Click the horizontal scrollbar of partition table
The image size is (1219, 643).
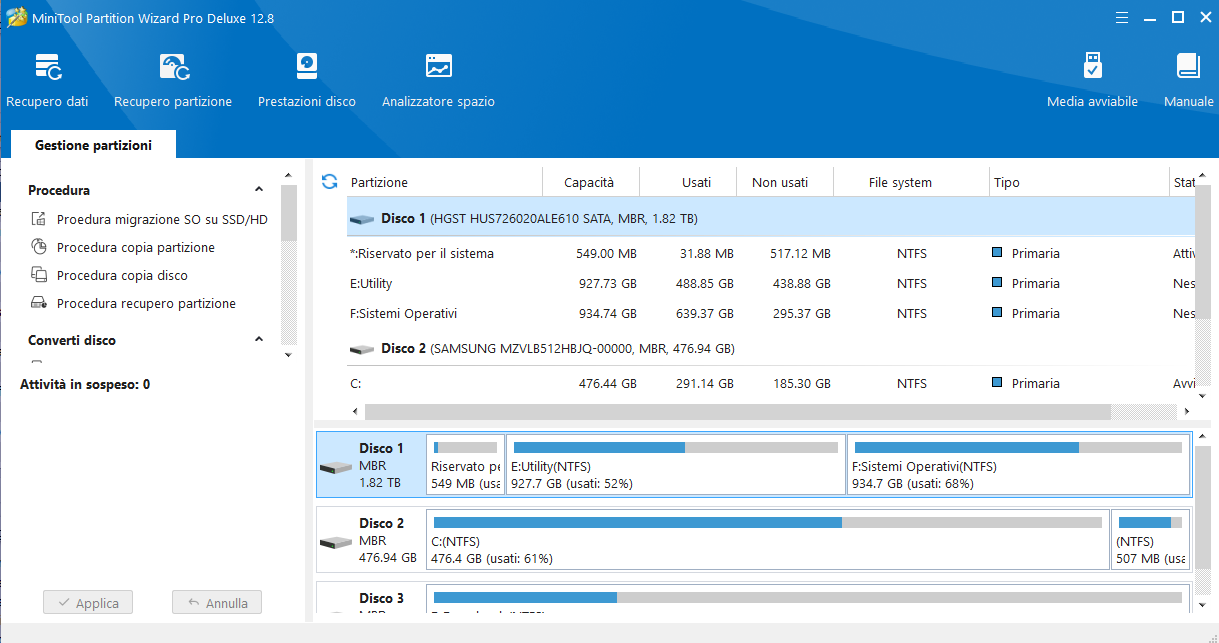[737, 411]
